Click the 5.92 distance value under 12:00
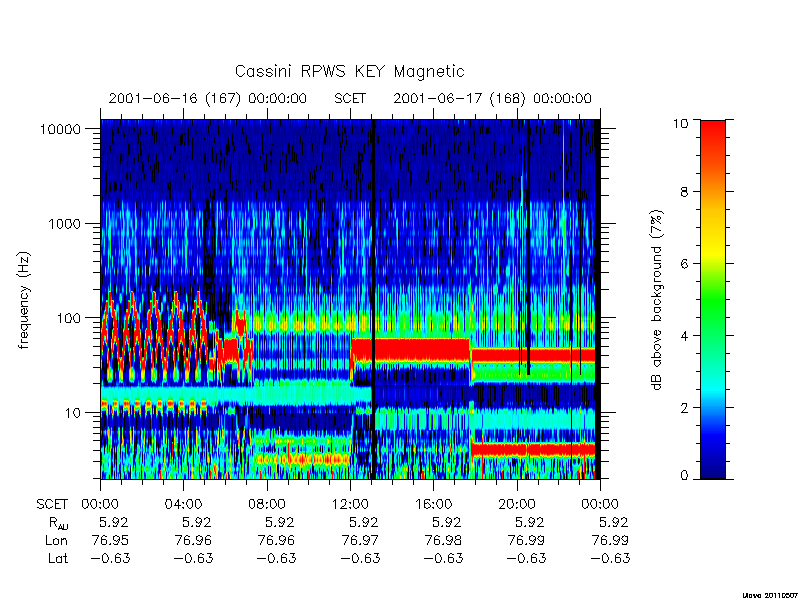Viewport: 800px width, 600px height. pyautogui.click(x=364, y=522)
